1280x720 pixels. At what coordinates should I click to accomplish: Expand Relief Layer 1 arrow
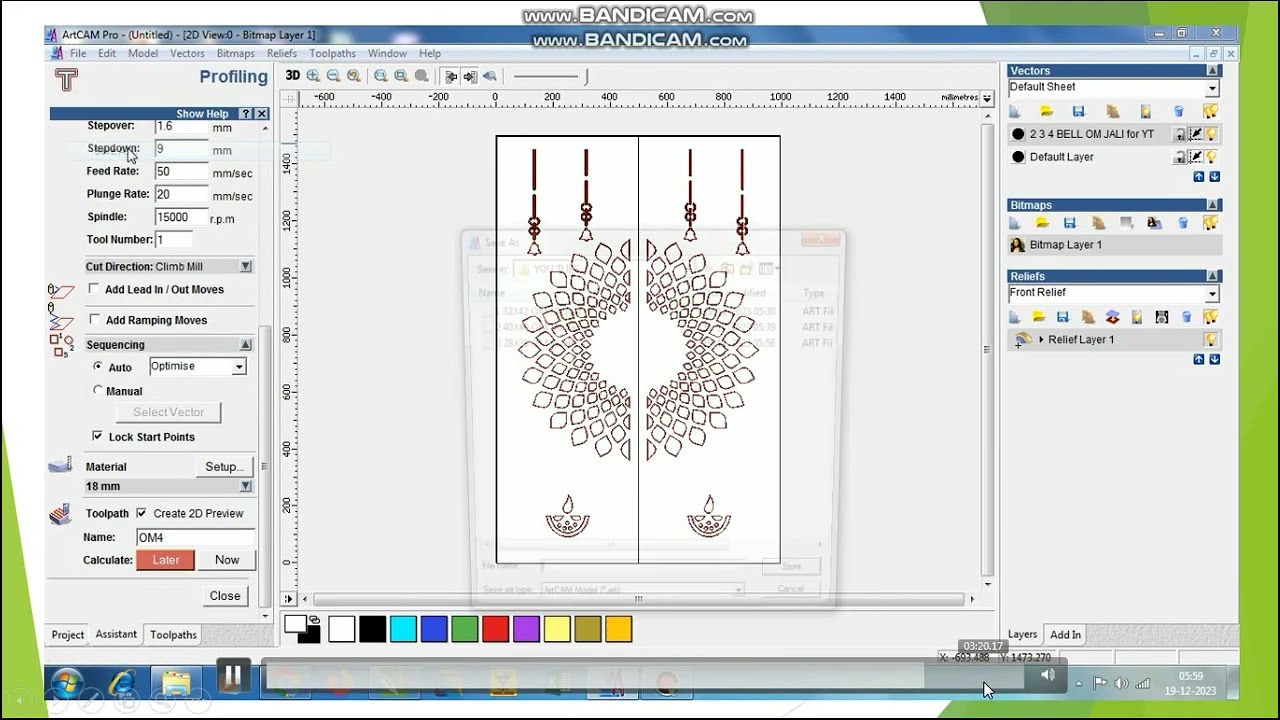pos(1041,340)
